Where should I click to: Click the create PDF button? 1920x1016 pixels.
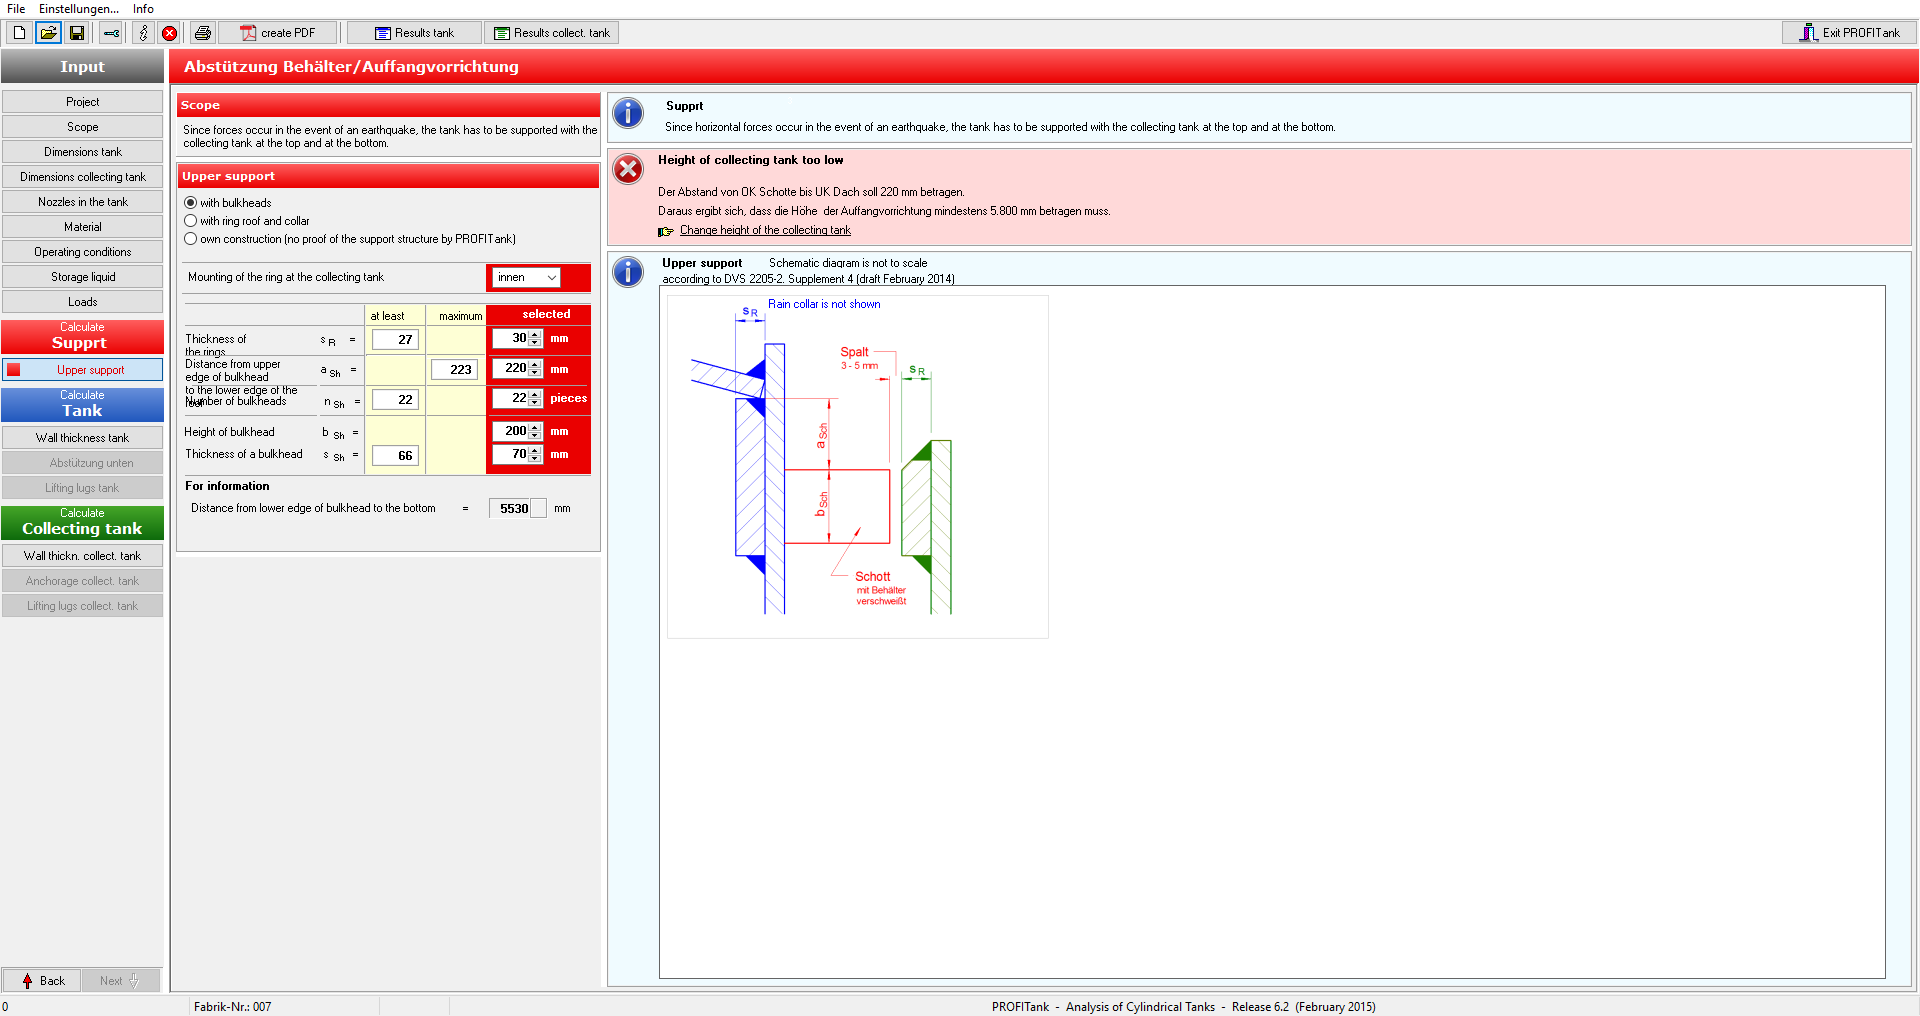[x=278, y=33]
